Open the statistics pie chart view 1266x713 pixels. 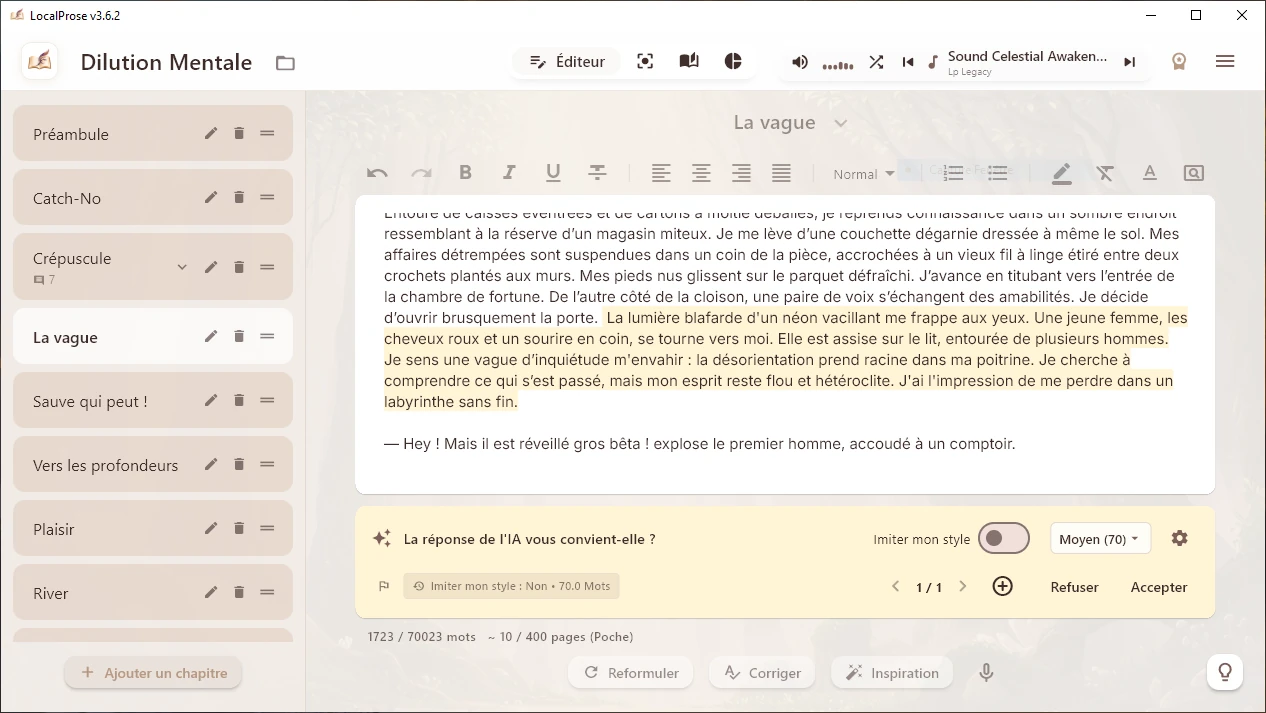coord(733,62)
